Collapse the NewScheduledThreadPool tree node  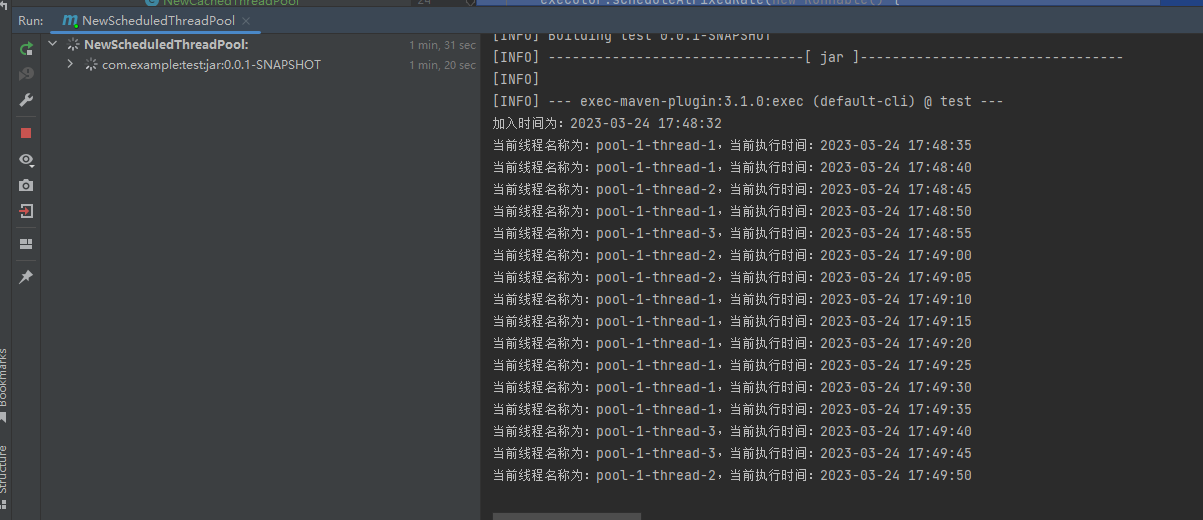53,44
